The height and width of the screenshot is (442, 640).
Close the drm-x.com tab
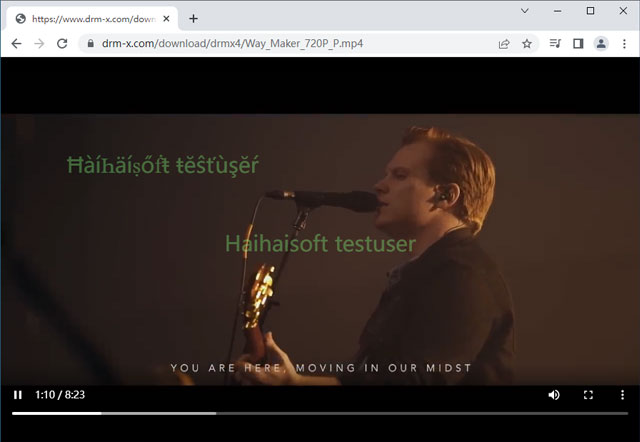(x=166, y=19)
